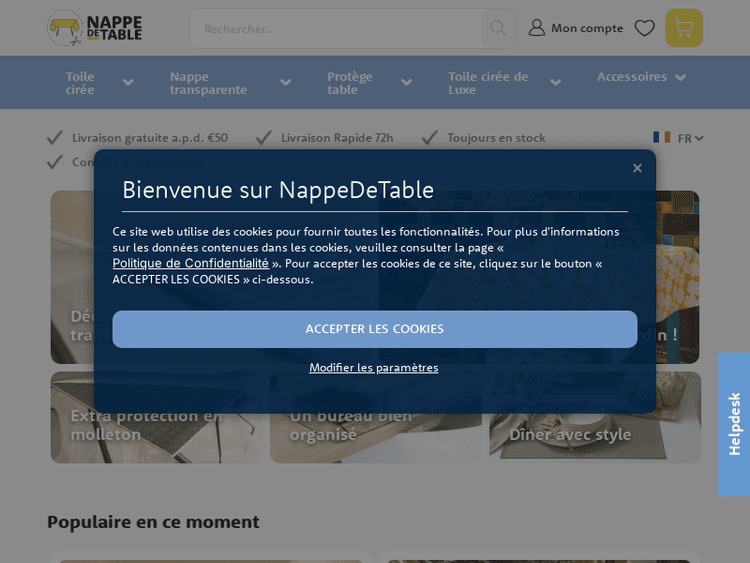Click the NappeDeTable logo
This screenshot has width=750, height=563.
pyautogui.click(x=95, y=28)
